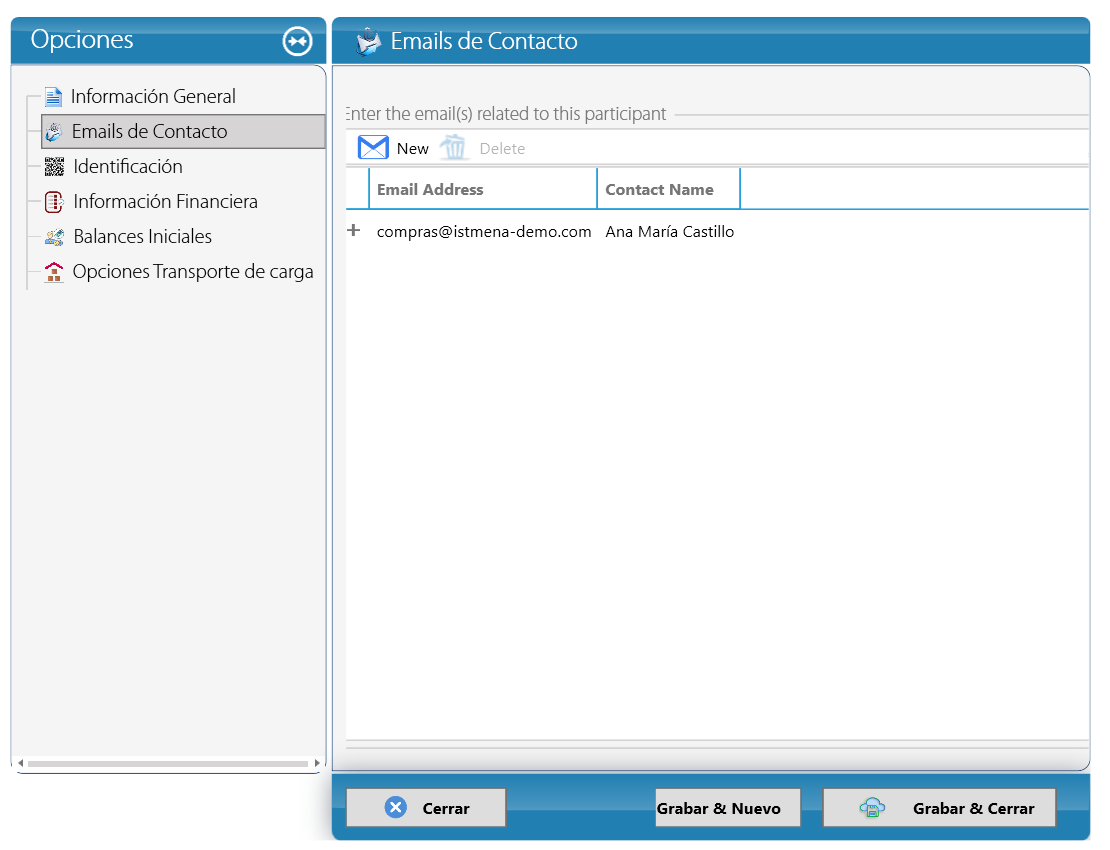Click the Emails de Contacto sidebar icon
The image size is (1110, 850).
(54, 132)
